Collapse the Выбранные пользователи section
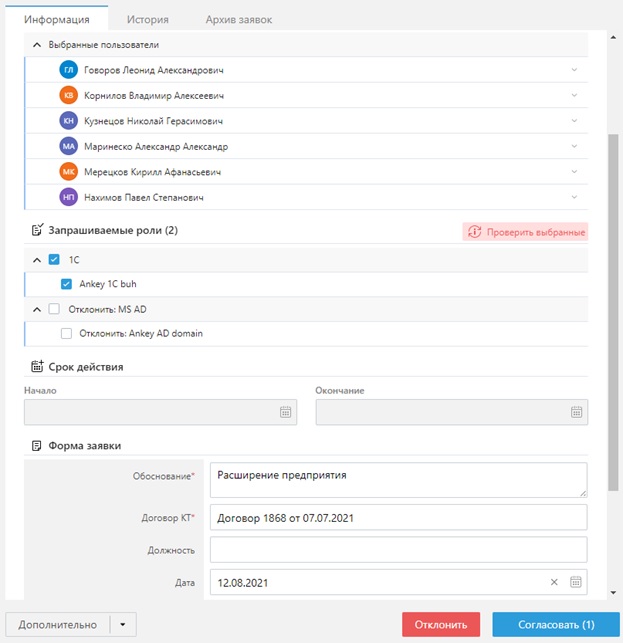Image resolution: width=623 pixels, height=643 pixels. [x=37, y=45]
